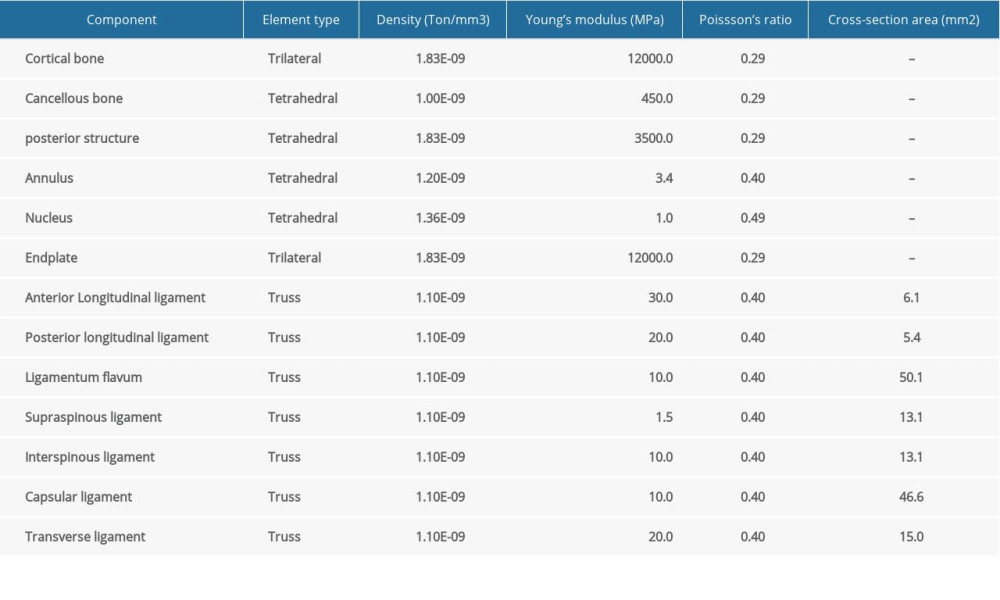Viewport: 1000px width, 600px height.
Task: Click the Component column header
Action: [121, 20]
